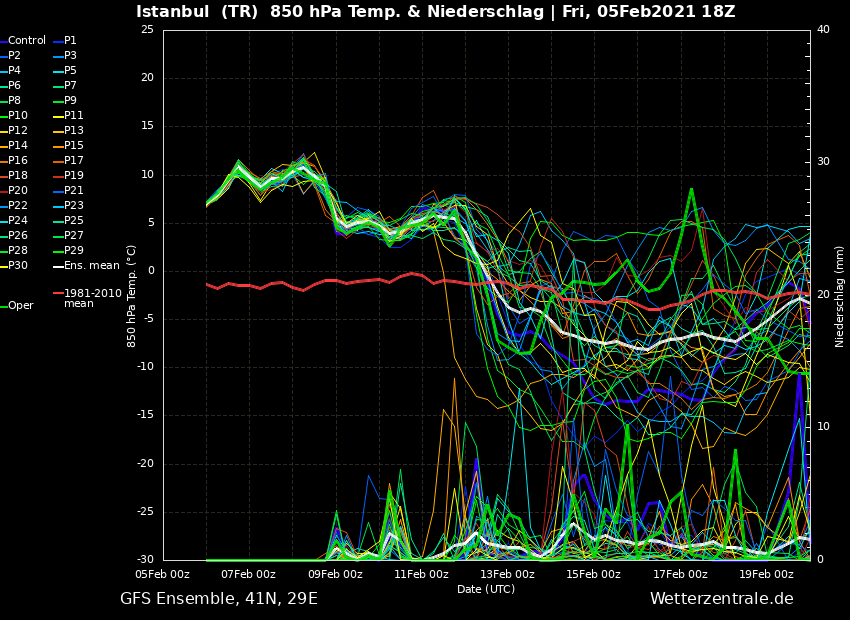Click the '-25' temperature axis tick label
The image size is (850, 620).
145,512
